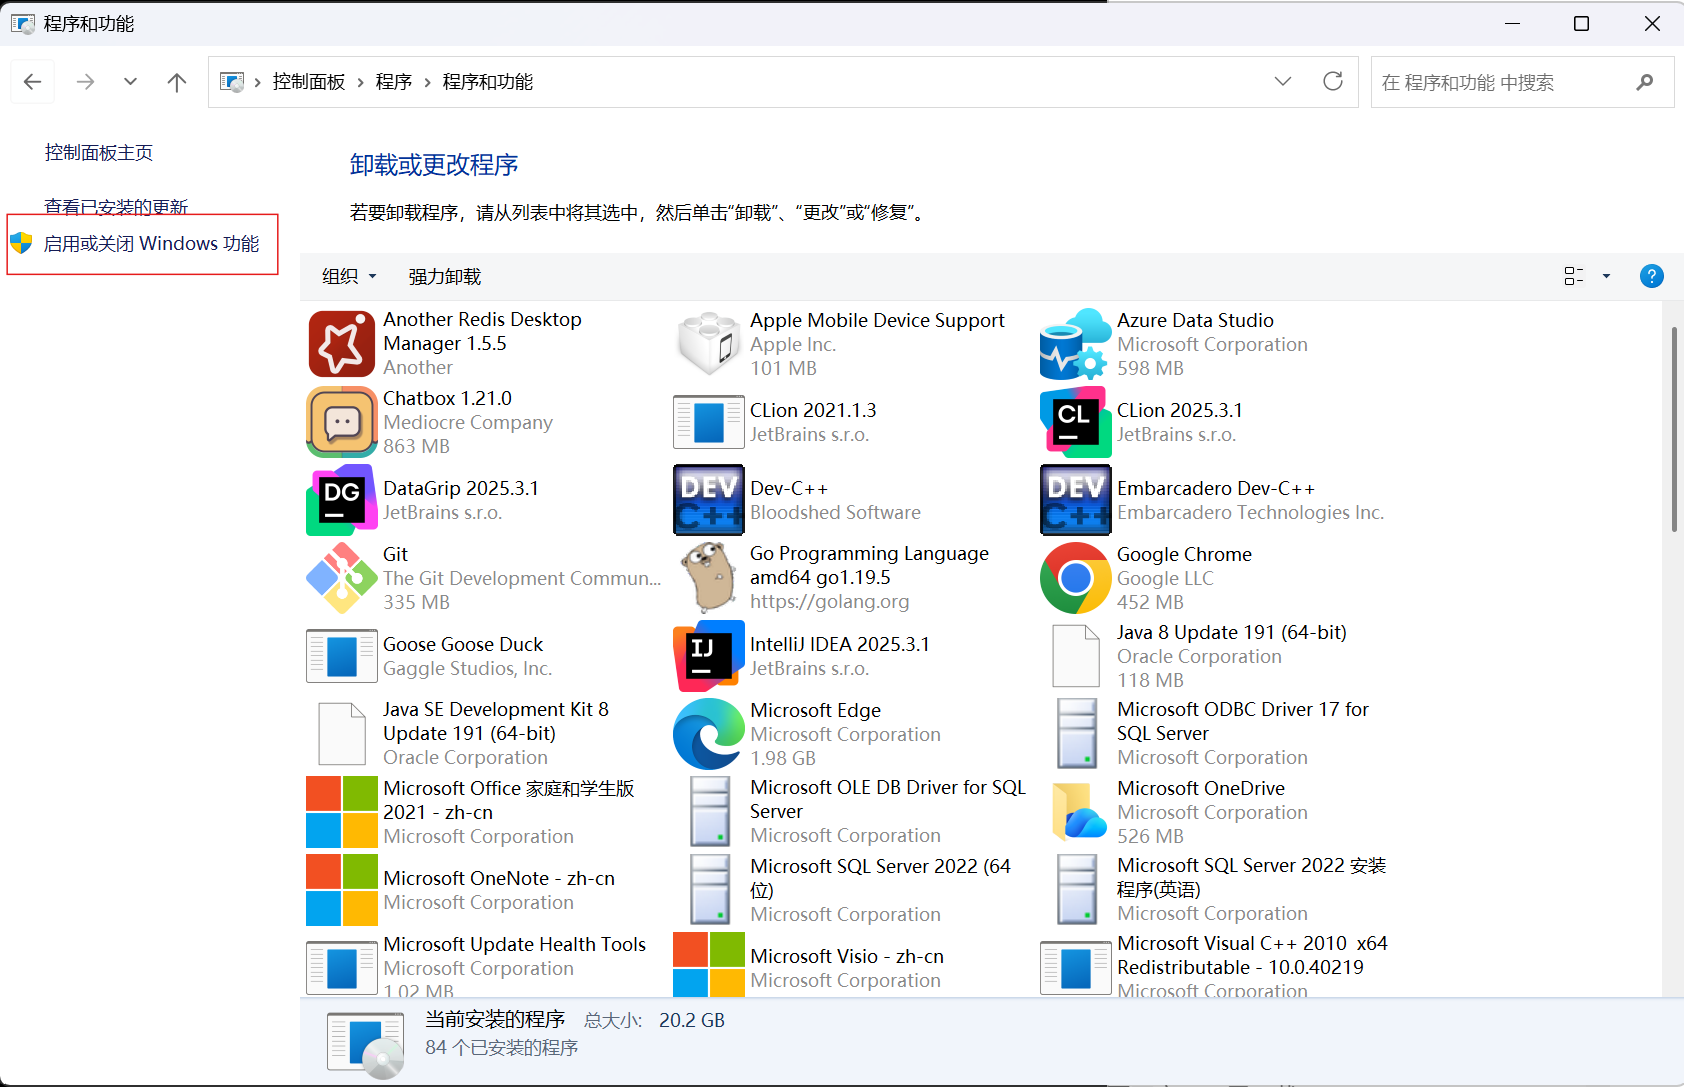Click the 程序 breadcrumb
The width and height of the screenshot is (1684, 1087).
click(x=394, y=82)
